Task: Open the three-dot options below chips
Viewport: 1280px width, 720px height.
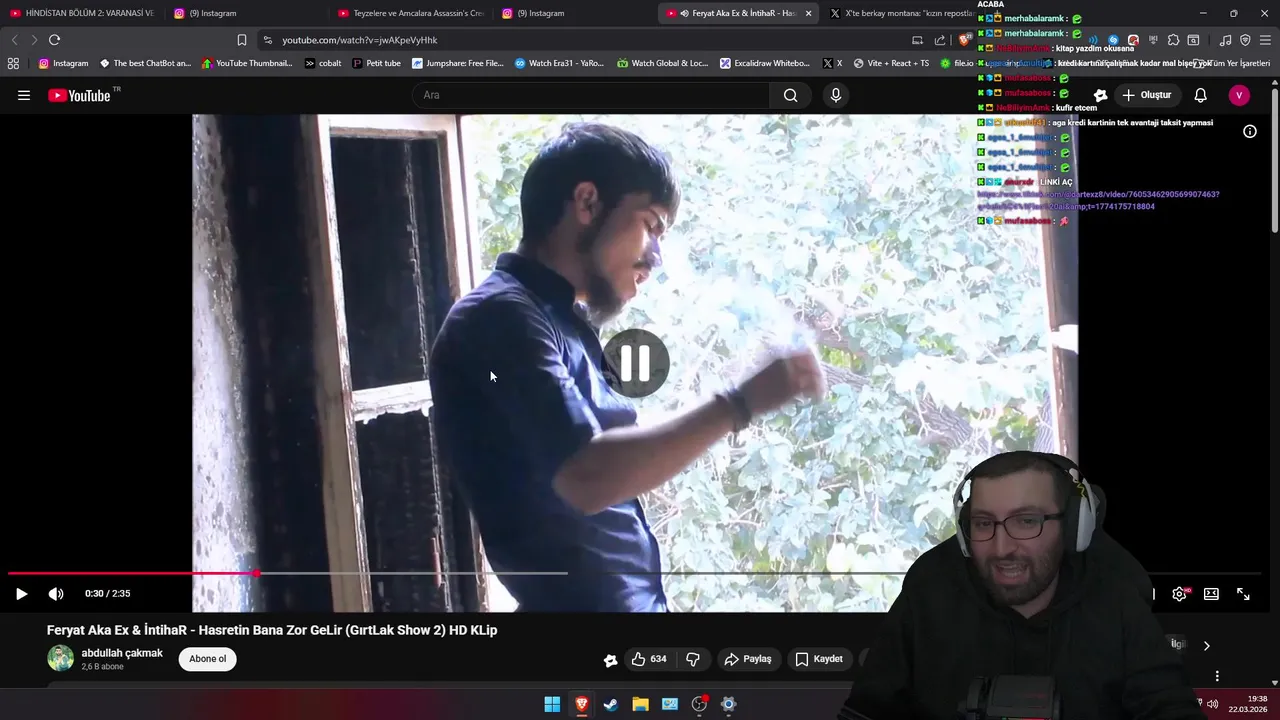Action: click(x=1217, y=676)
